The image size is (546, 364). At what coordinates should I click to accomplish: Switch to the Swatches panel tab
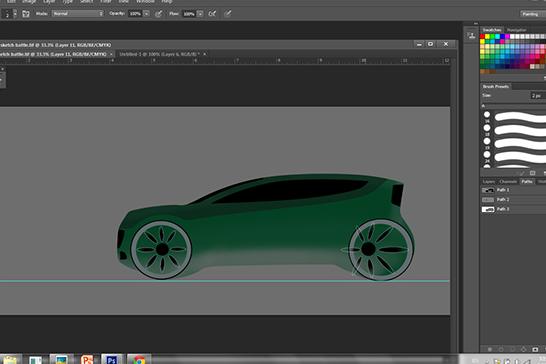pyautogui.click(x=492, y=30)
